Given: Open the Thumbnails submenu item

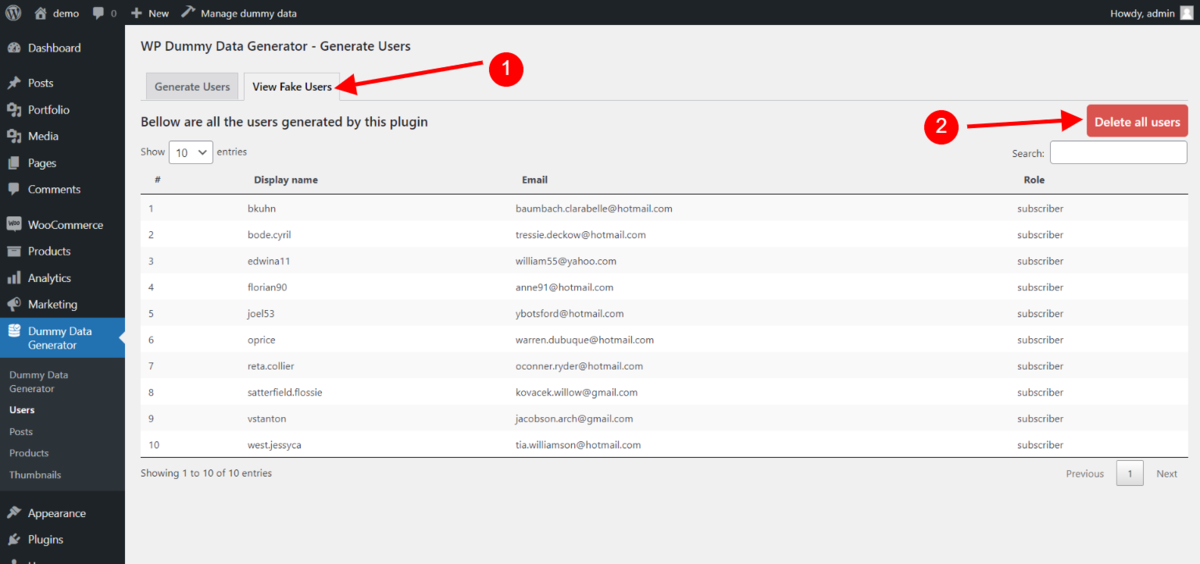Looking at the screenshot, I should [x=35, y=475].
